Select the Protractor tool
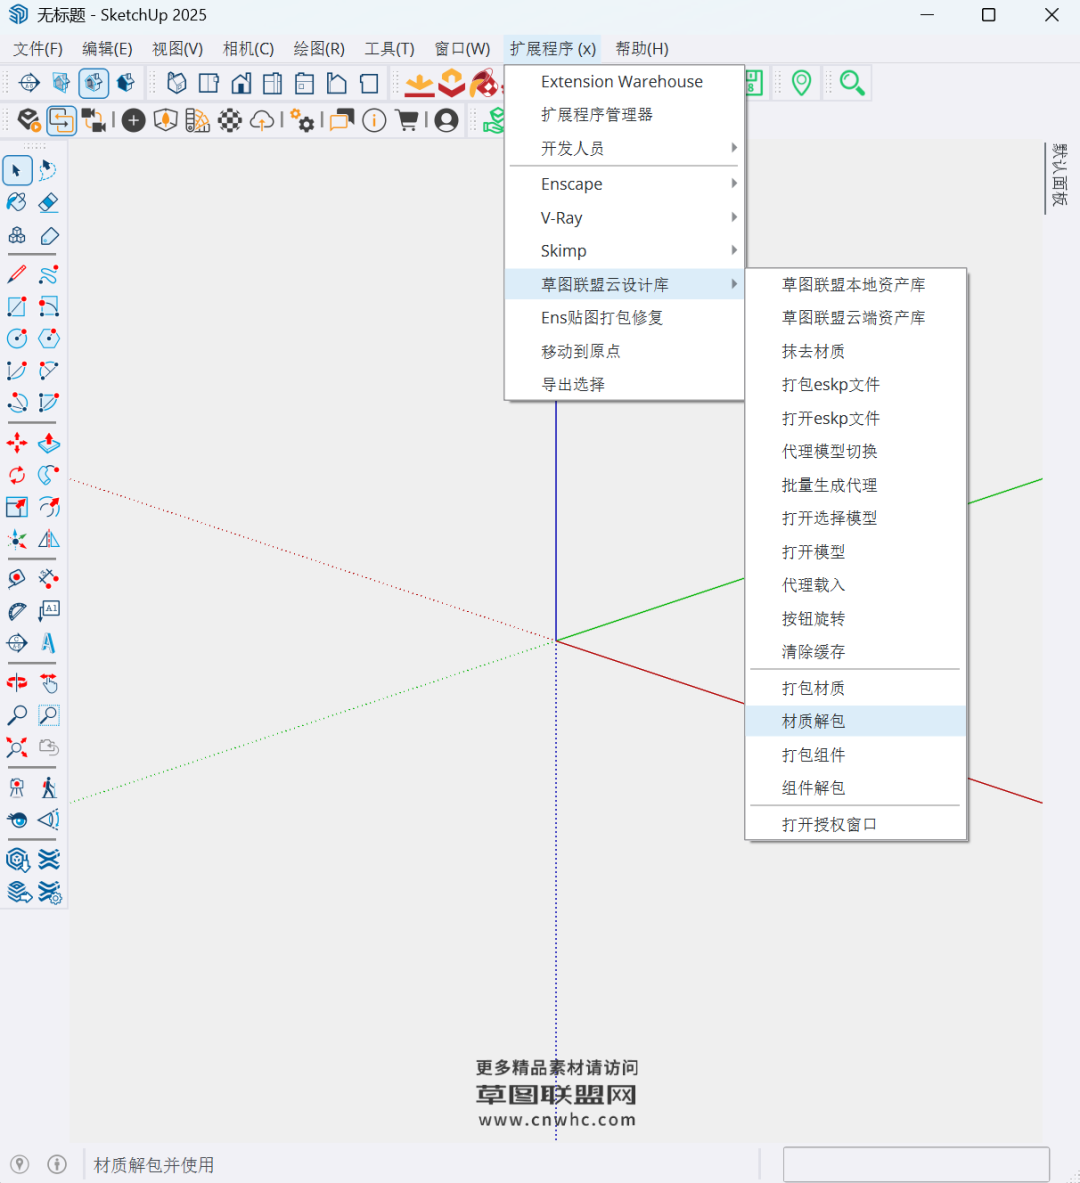Screen dimensions: 1080x1183 [17, 611]
